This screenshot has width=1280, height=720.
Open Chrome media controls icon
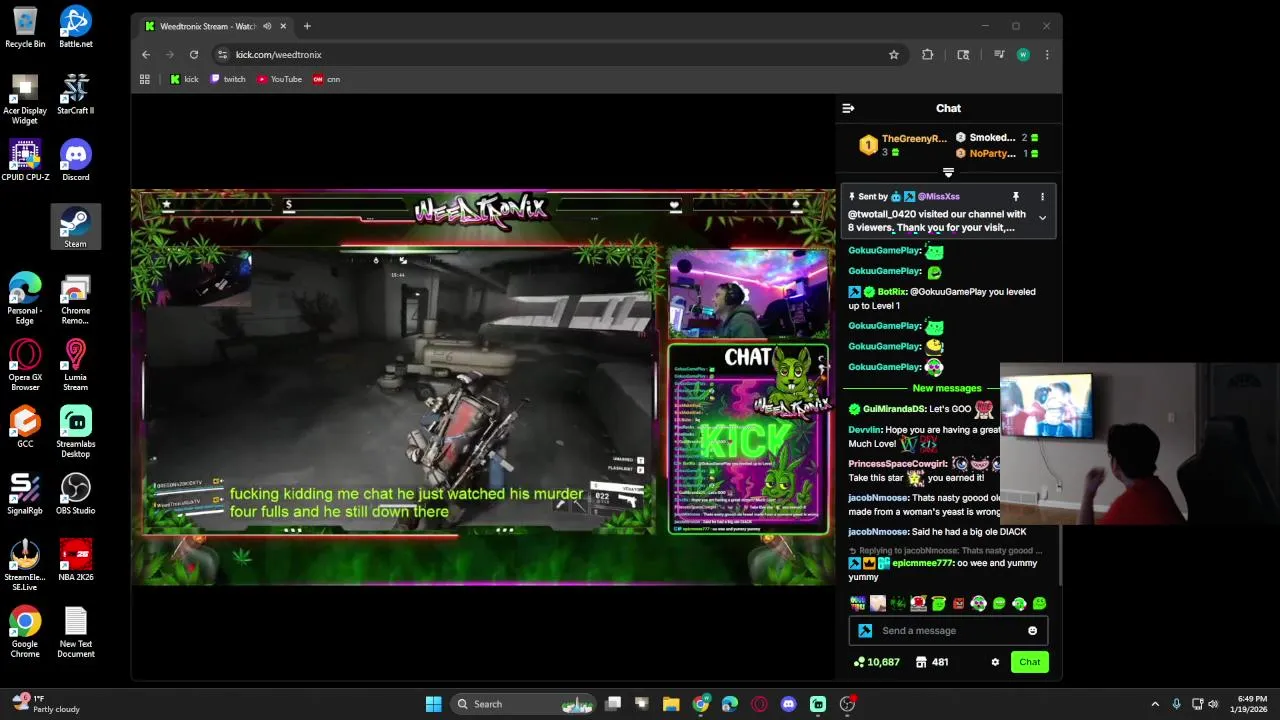point(998,55)
